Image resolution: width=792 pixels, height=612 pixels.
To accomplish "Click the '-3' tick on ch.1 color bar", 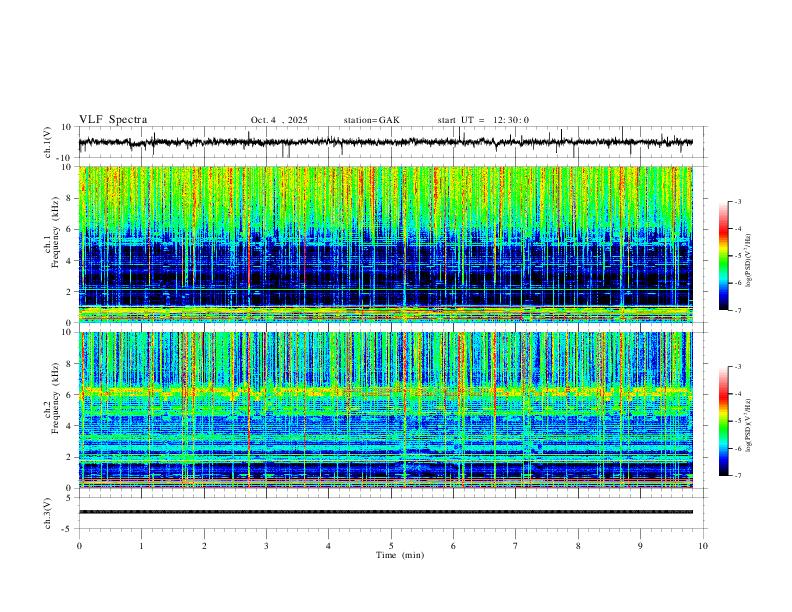I will tap(738, 201).
